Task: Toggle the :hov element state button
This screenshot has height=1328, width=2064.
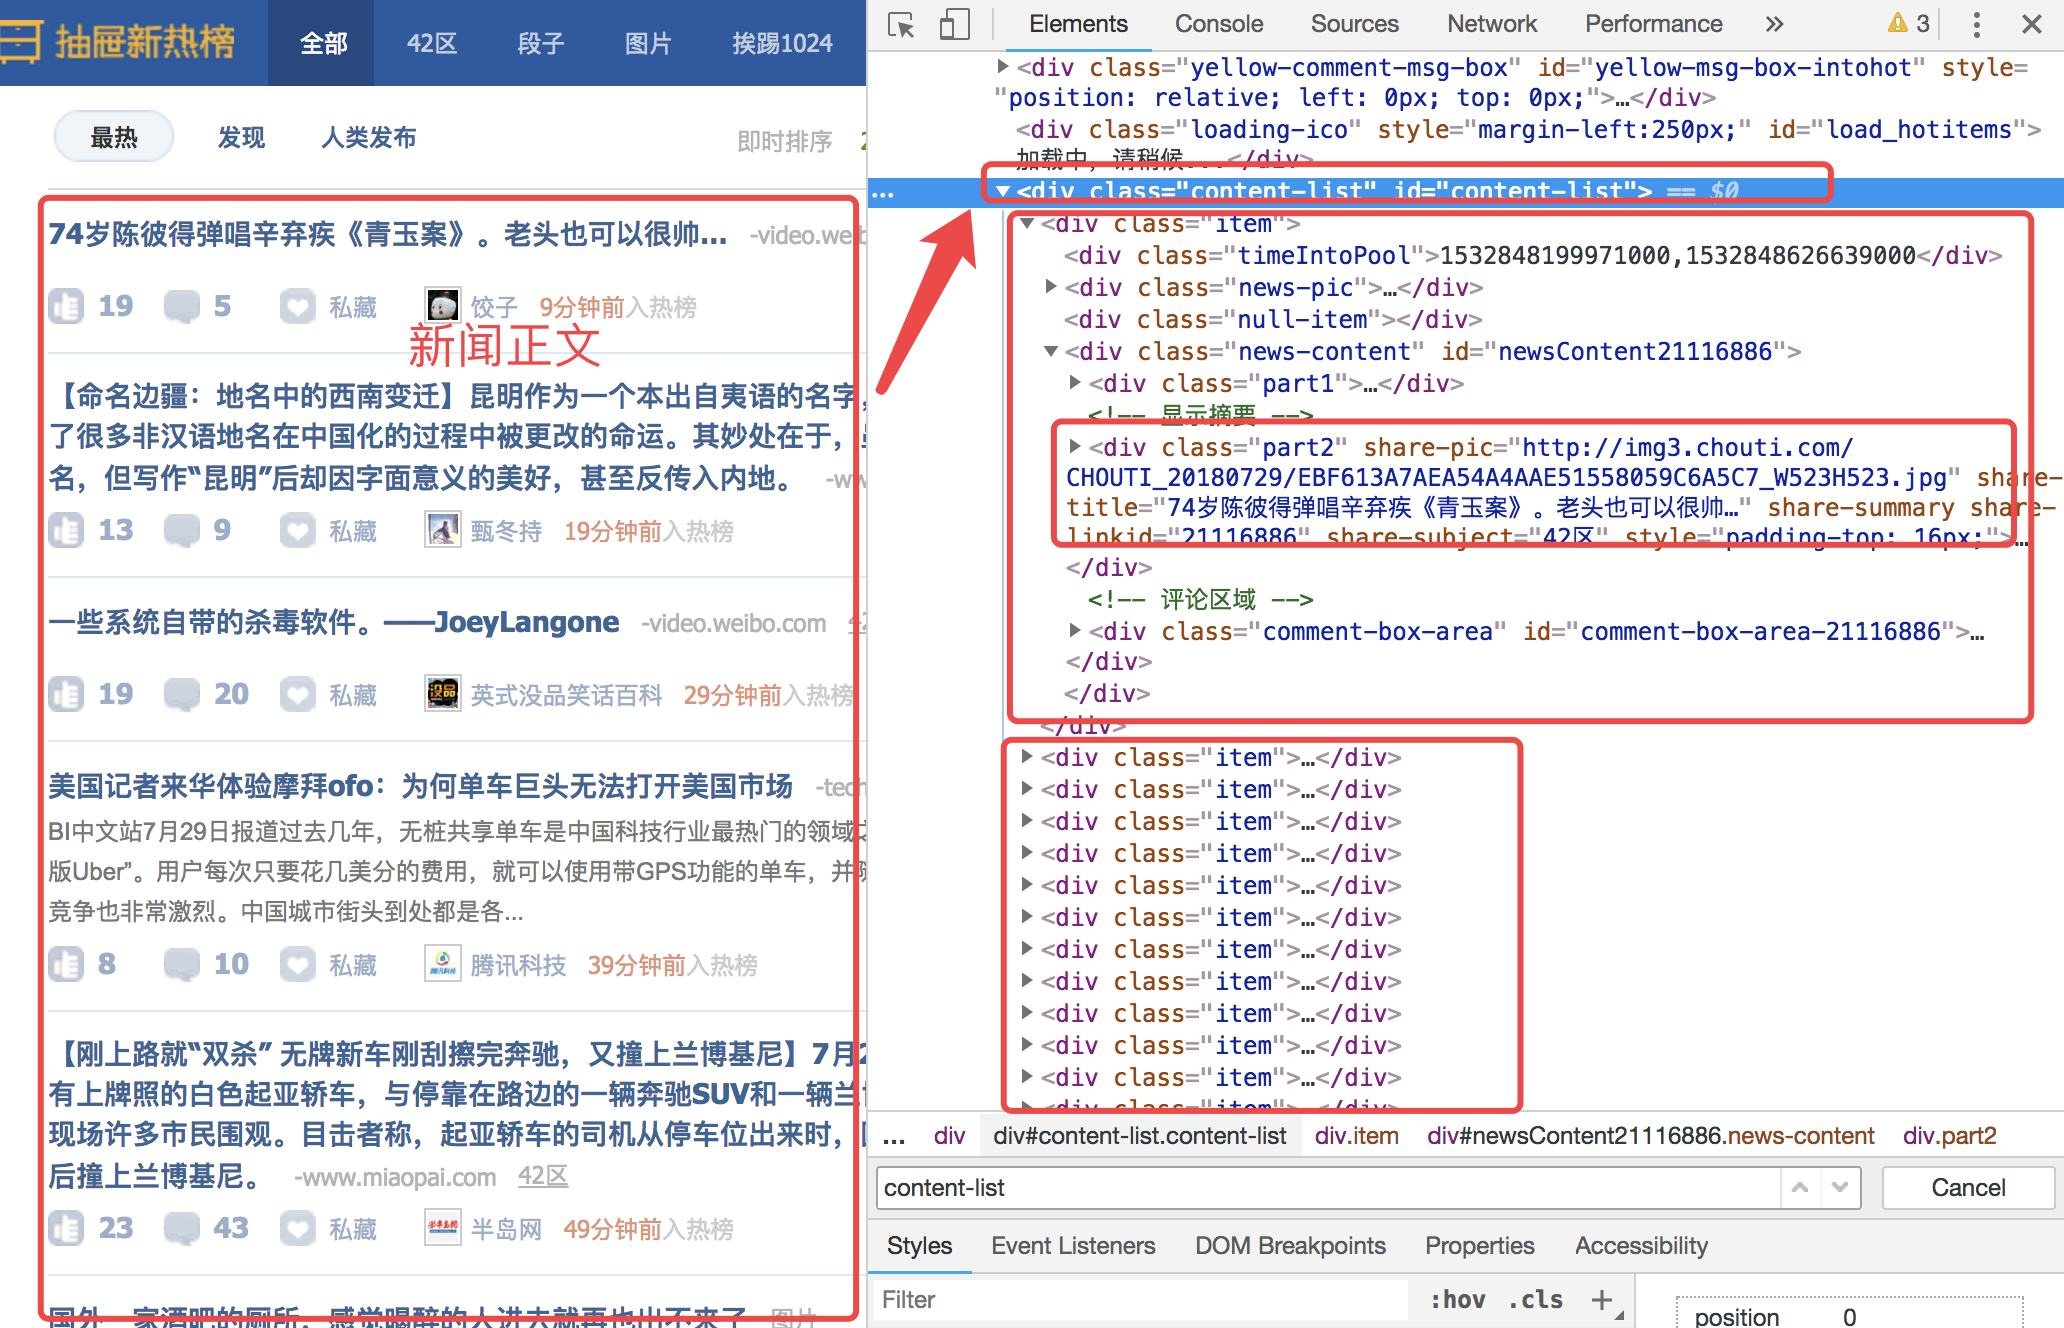Action: point(1457,1299)
